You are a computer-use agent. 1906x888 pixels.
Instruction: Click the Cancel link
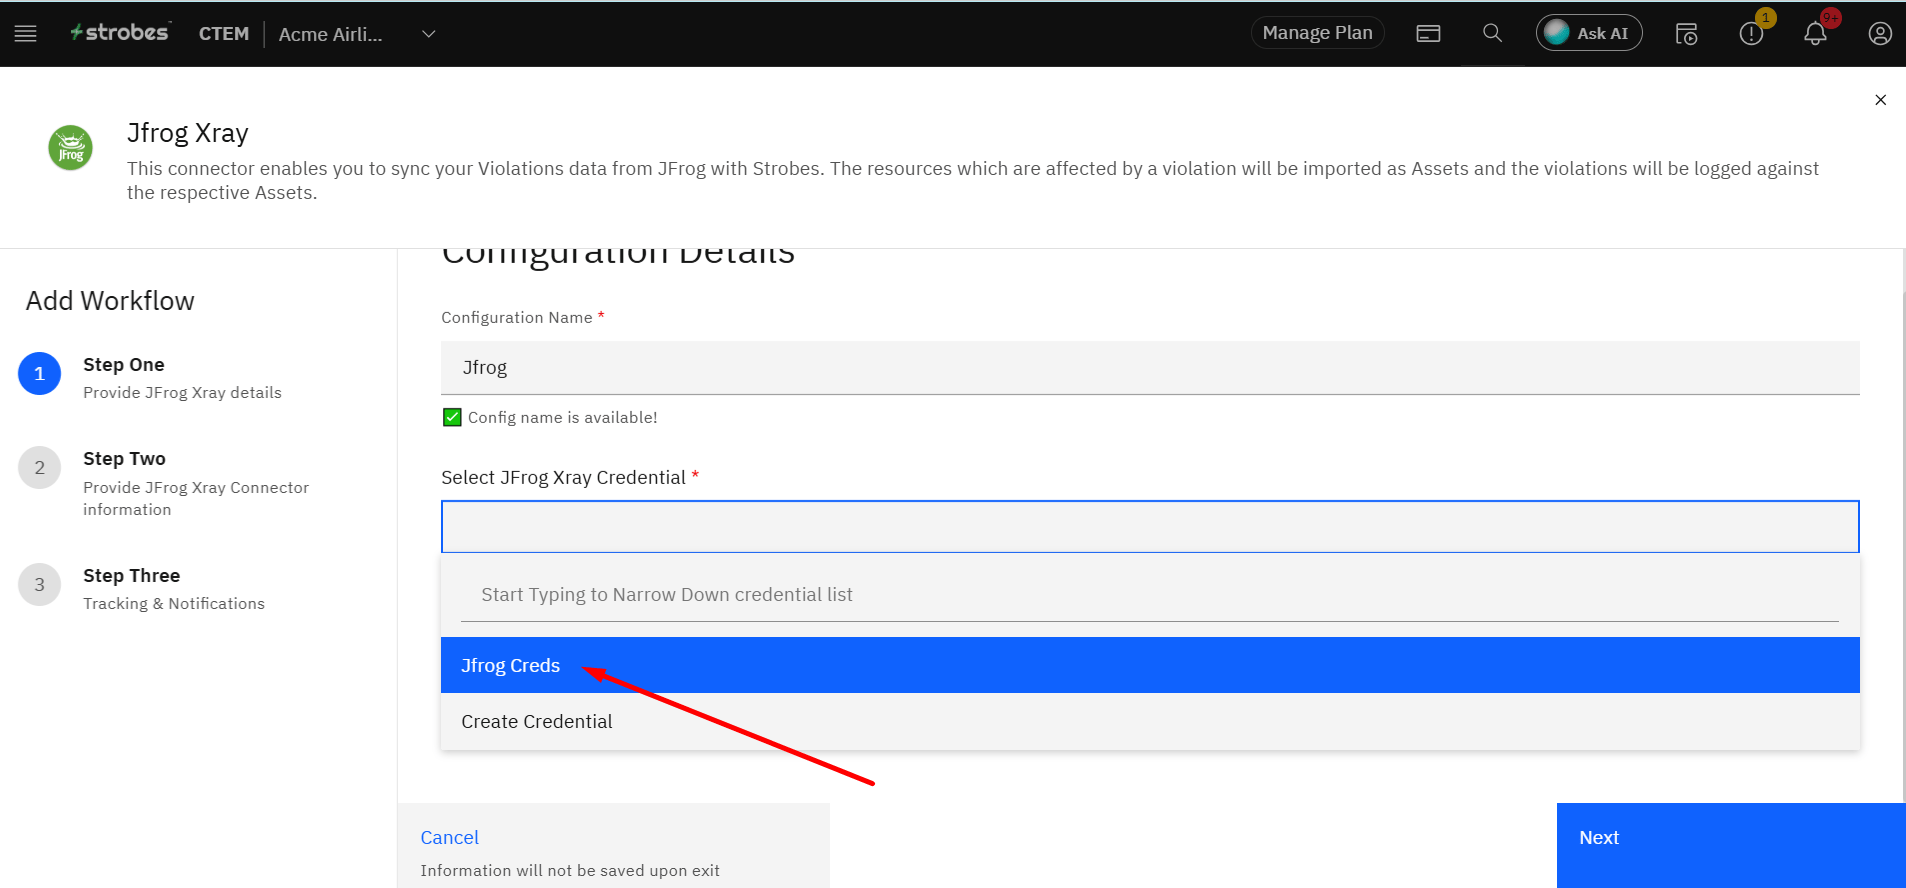point(449,838)
